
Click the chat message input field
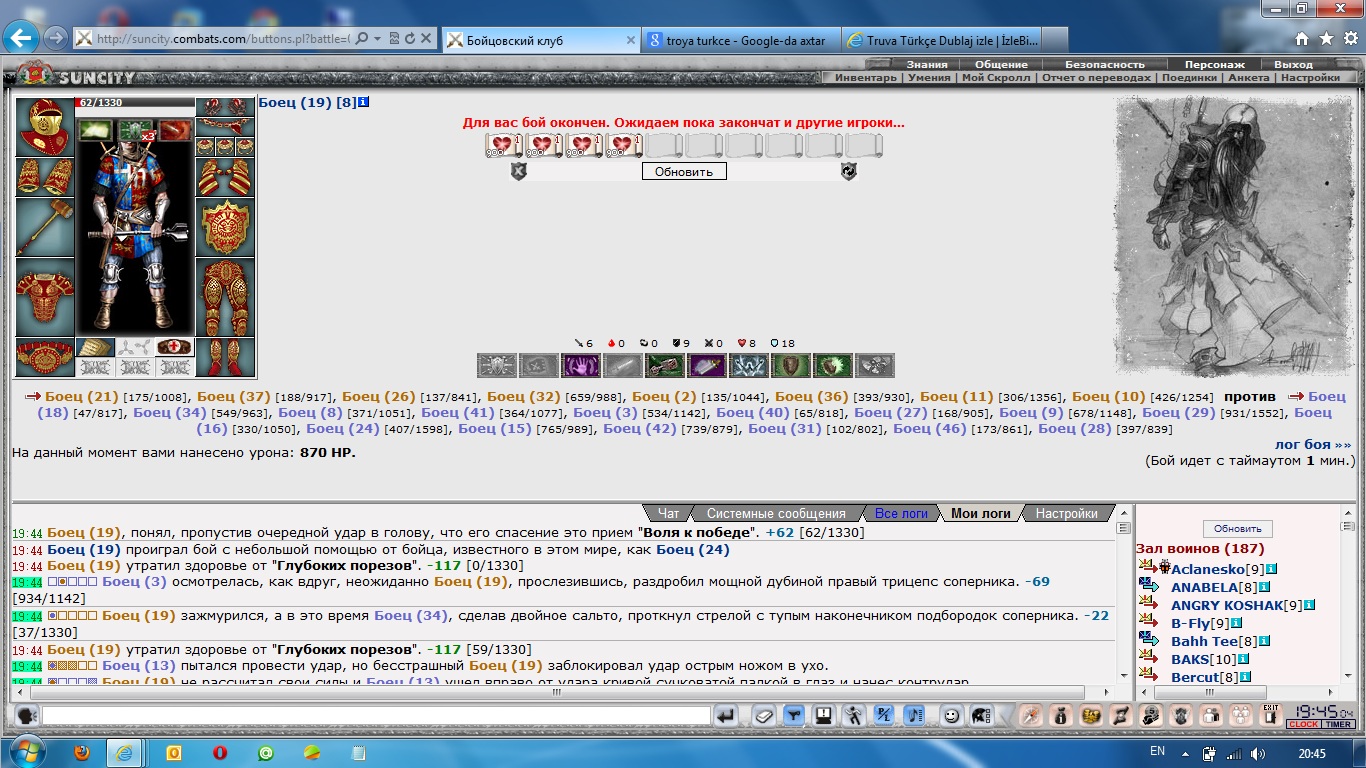click(x=376, y=715)
